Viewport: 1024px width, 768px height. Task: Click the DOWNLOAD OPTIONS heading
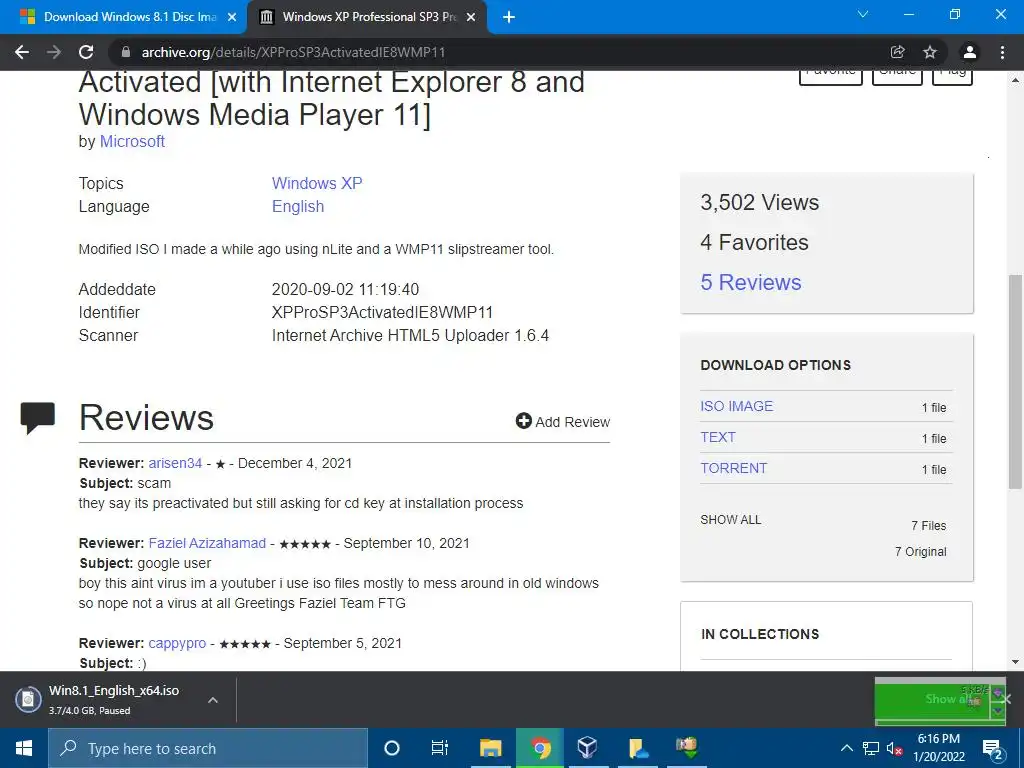coord(776,365)
